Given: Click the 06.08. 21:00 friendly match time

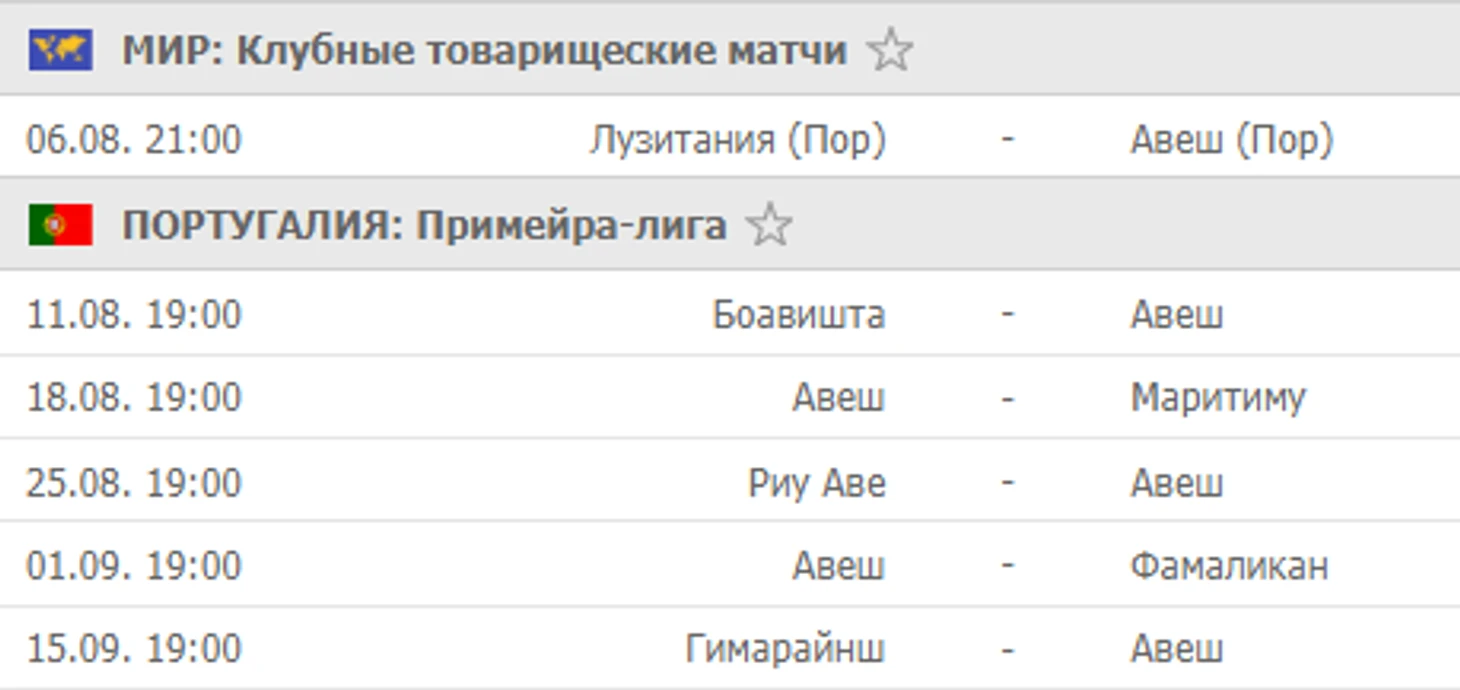Looking at the screenshot, I should click(x=134, y=139).
